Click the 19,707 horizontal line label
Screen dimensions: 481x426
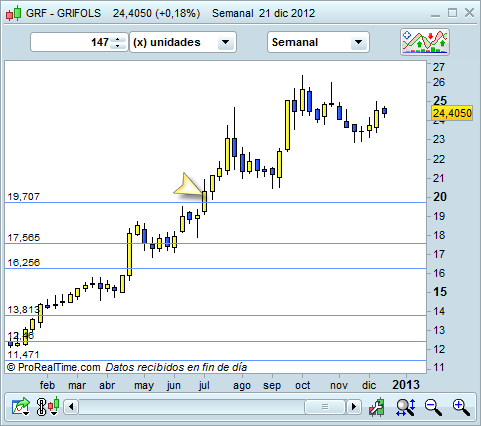pos(24,197)
